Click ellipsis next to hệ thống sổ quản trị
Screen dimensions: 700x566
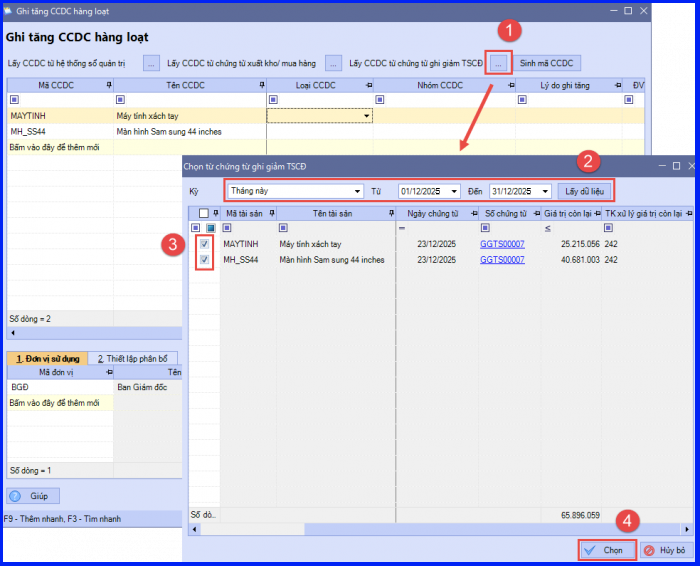click(150, 63)
